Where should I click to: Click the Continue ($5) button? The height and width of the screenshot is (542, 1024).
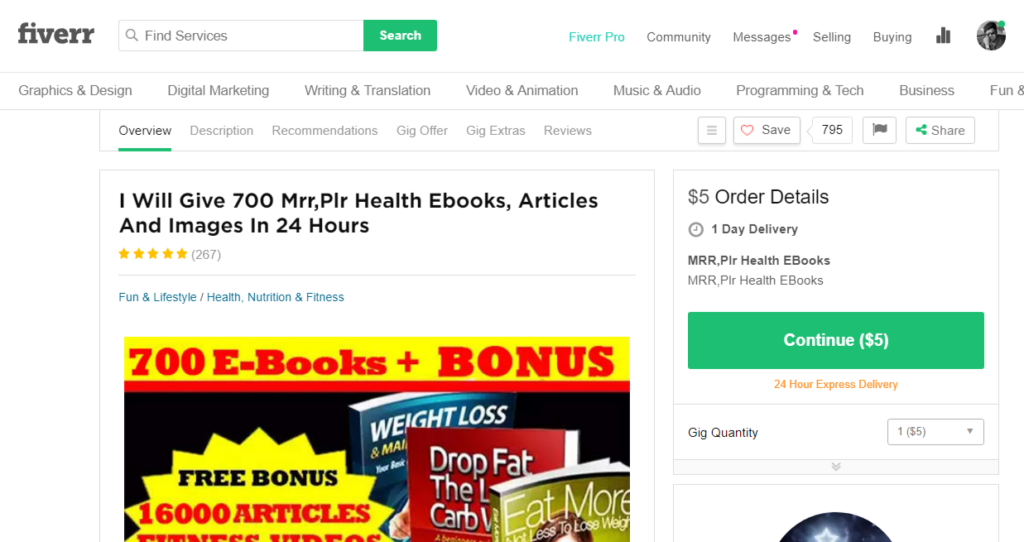click(x=835, y=340)
